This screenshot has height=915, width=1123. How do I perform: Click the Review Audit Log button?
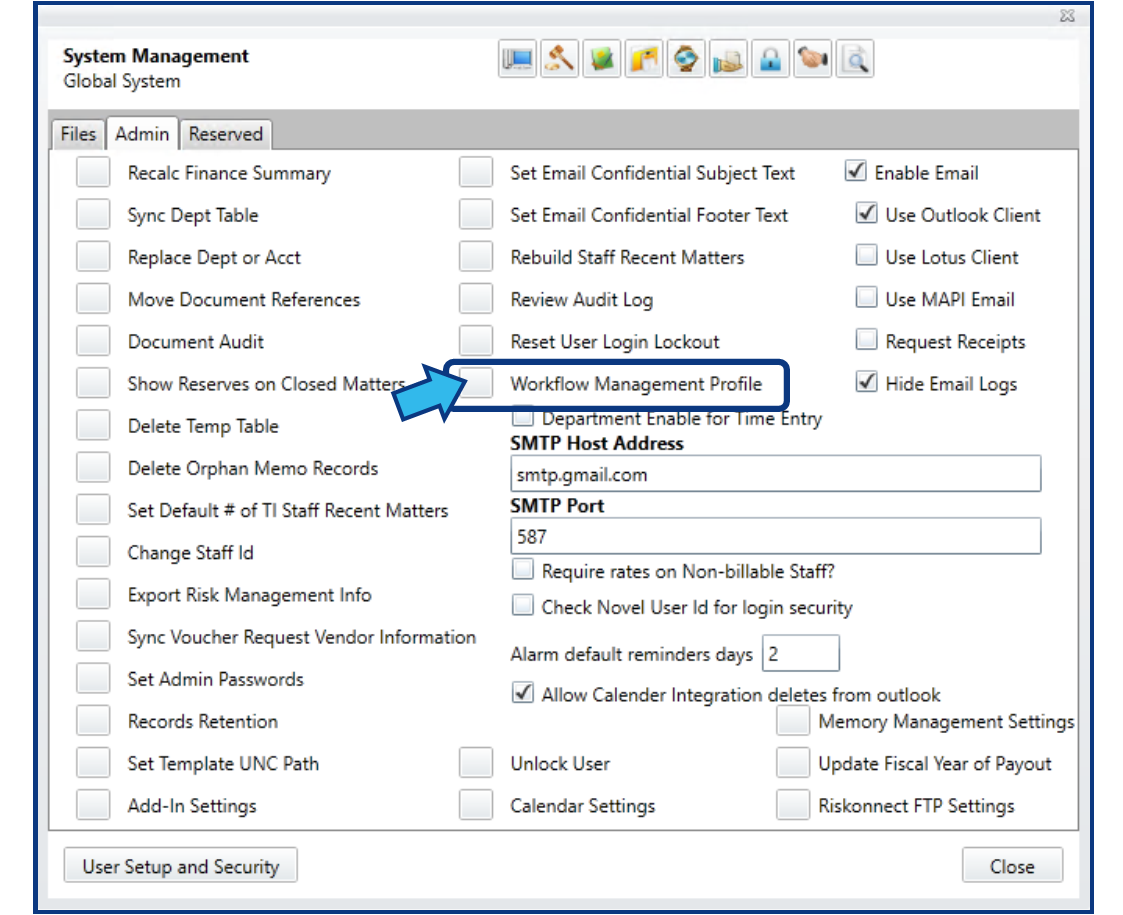(476, 299)
